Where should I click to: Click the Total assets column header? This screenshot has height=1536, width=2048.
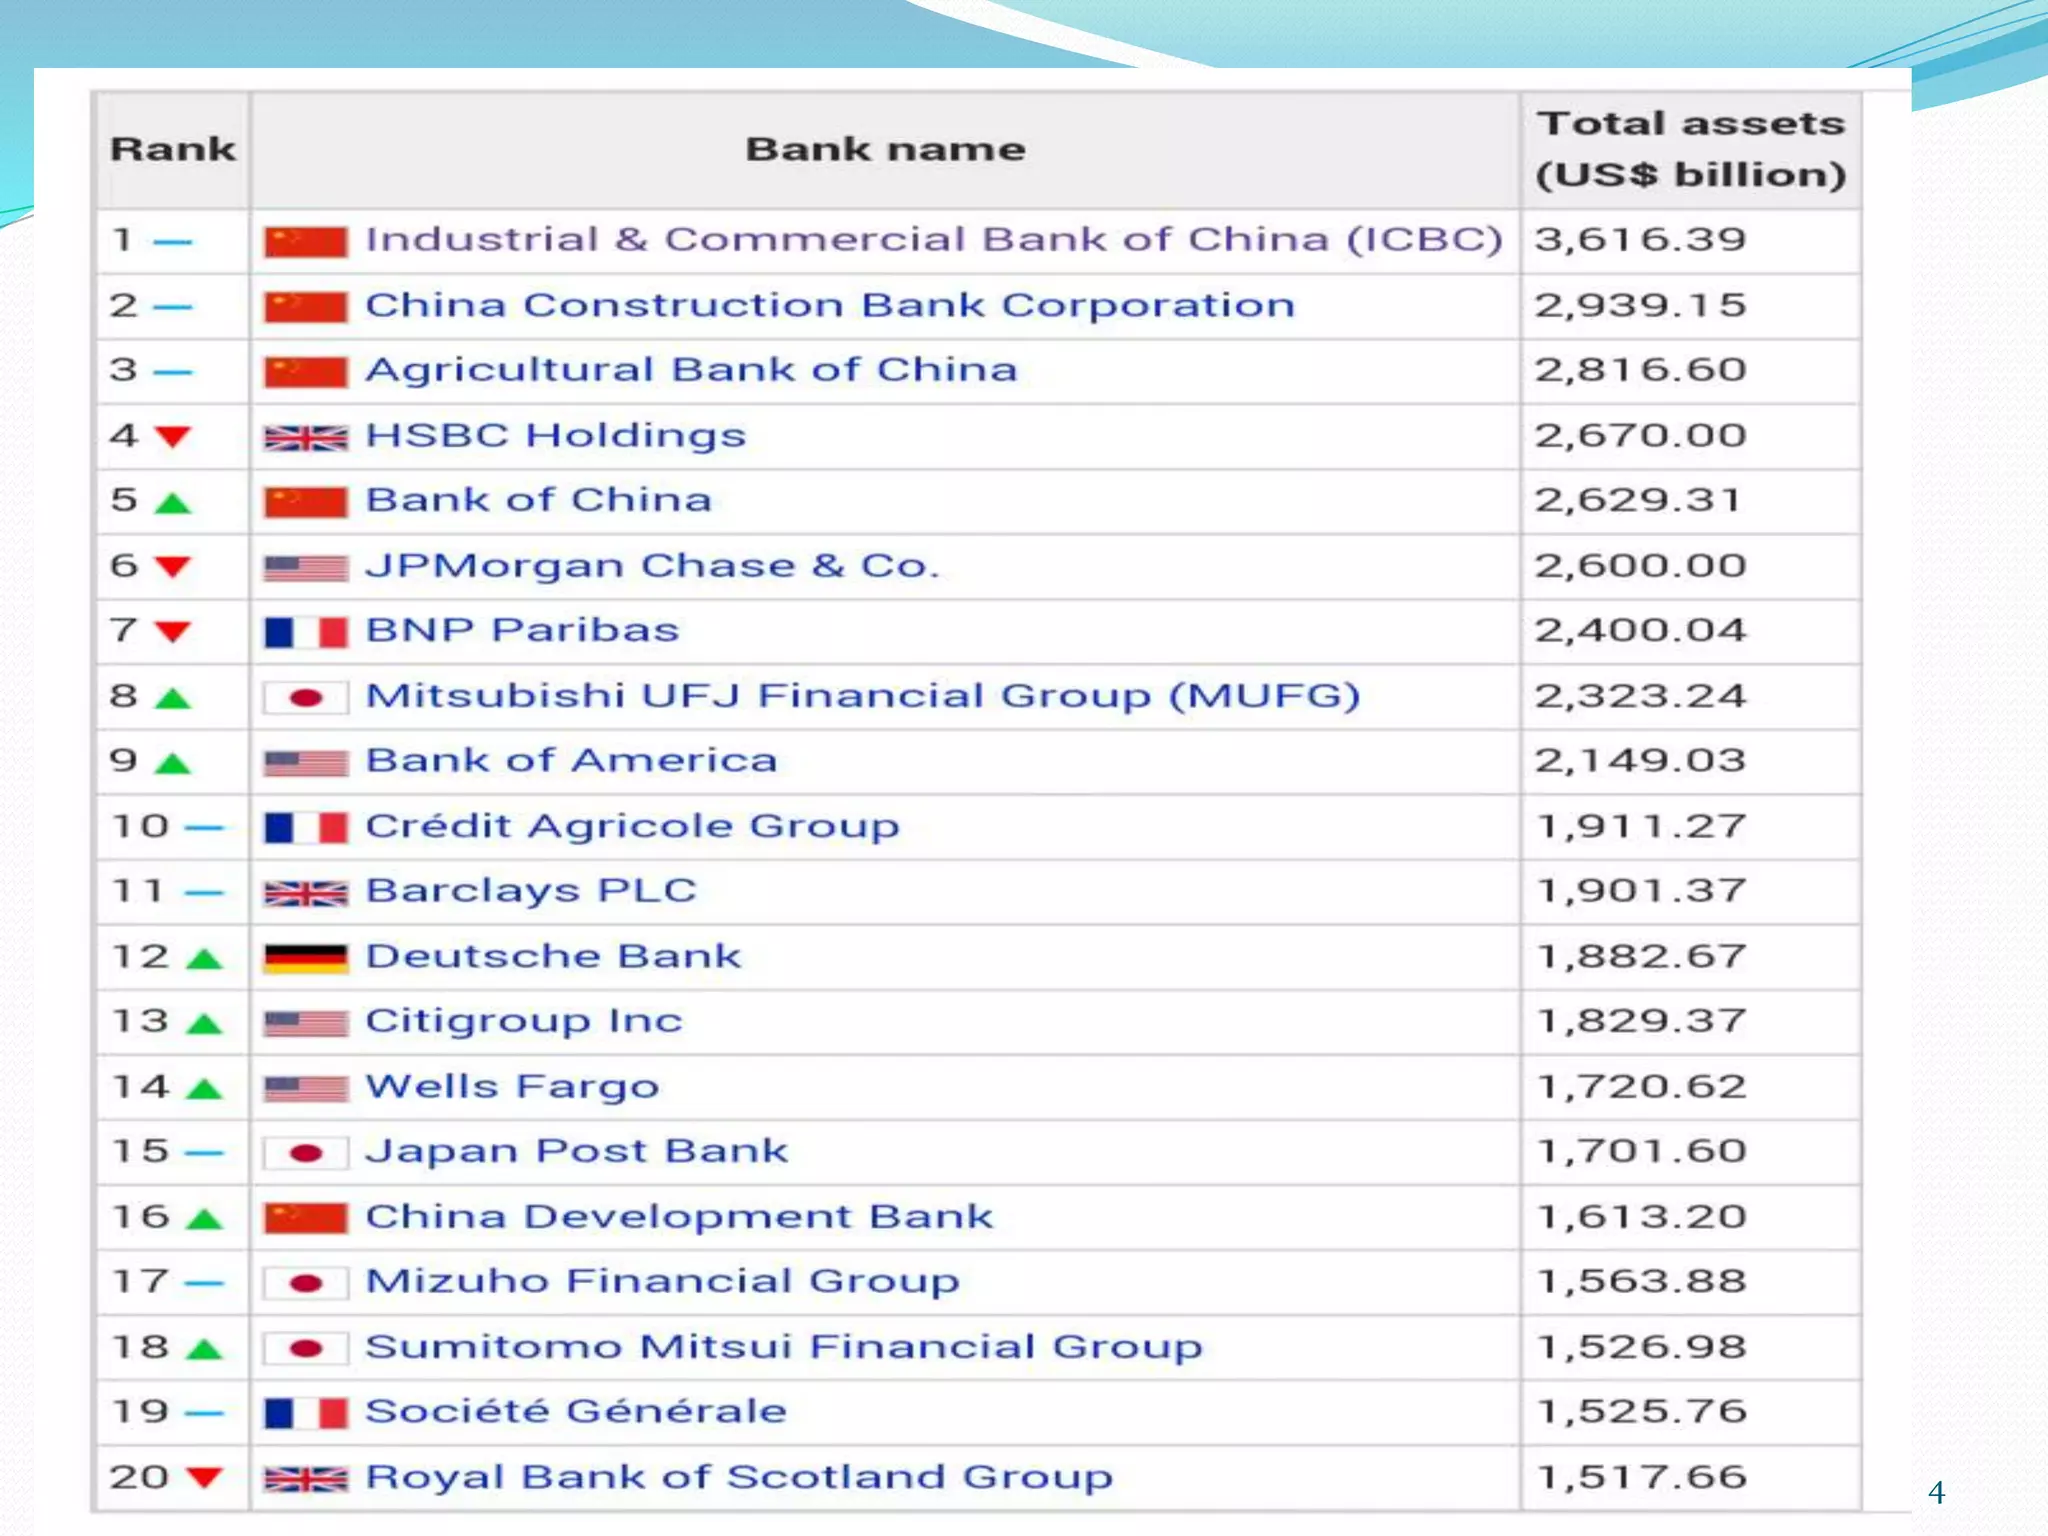(1690, 150)
